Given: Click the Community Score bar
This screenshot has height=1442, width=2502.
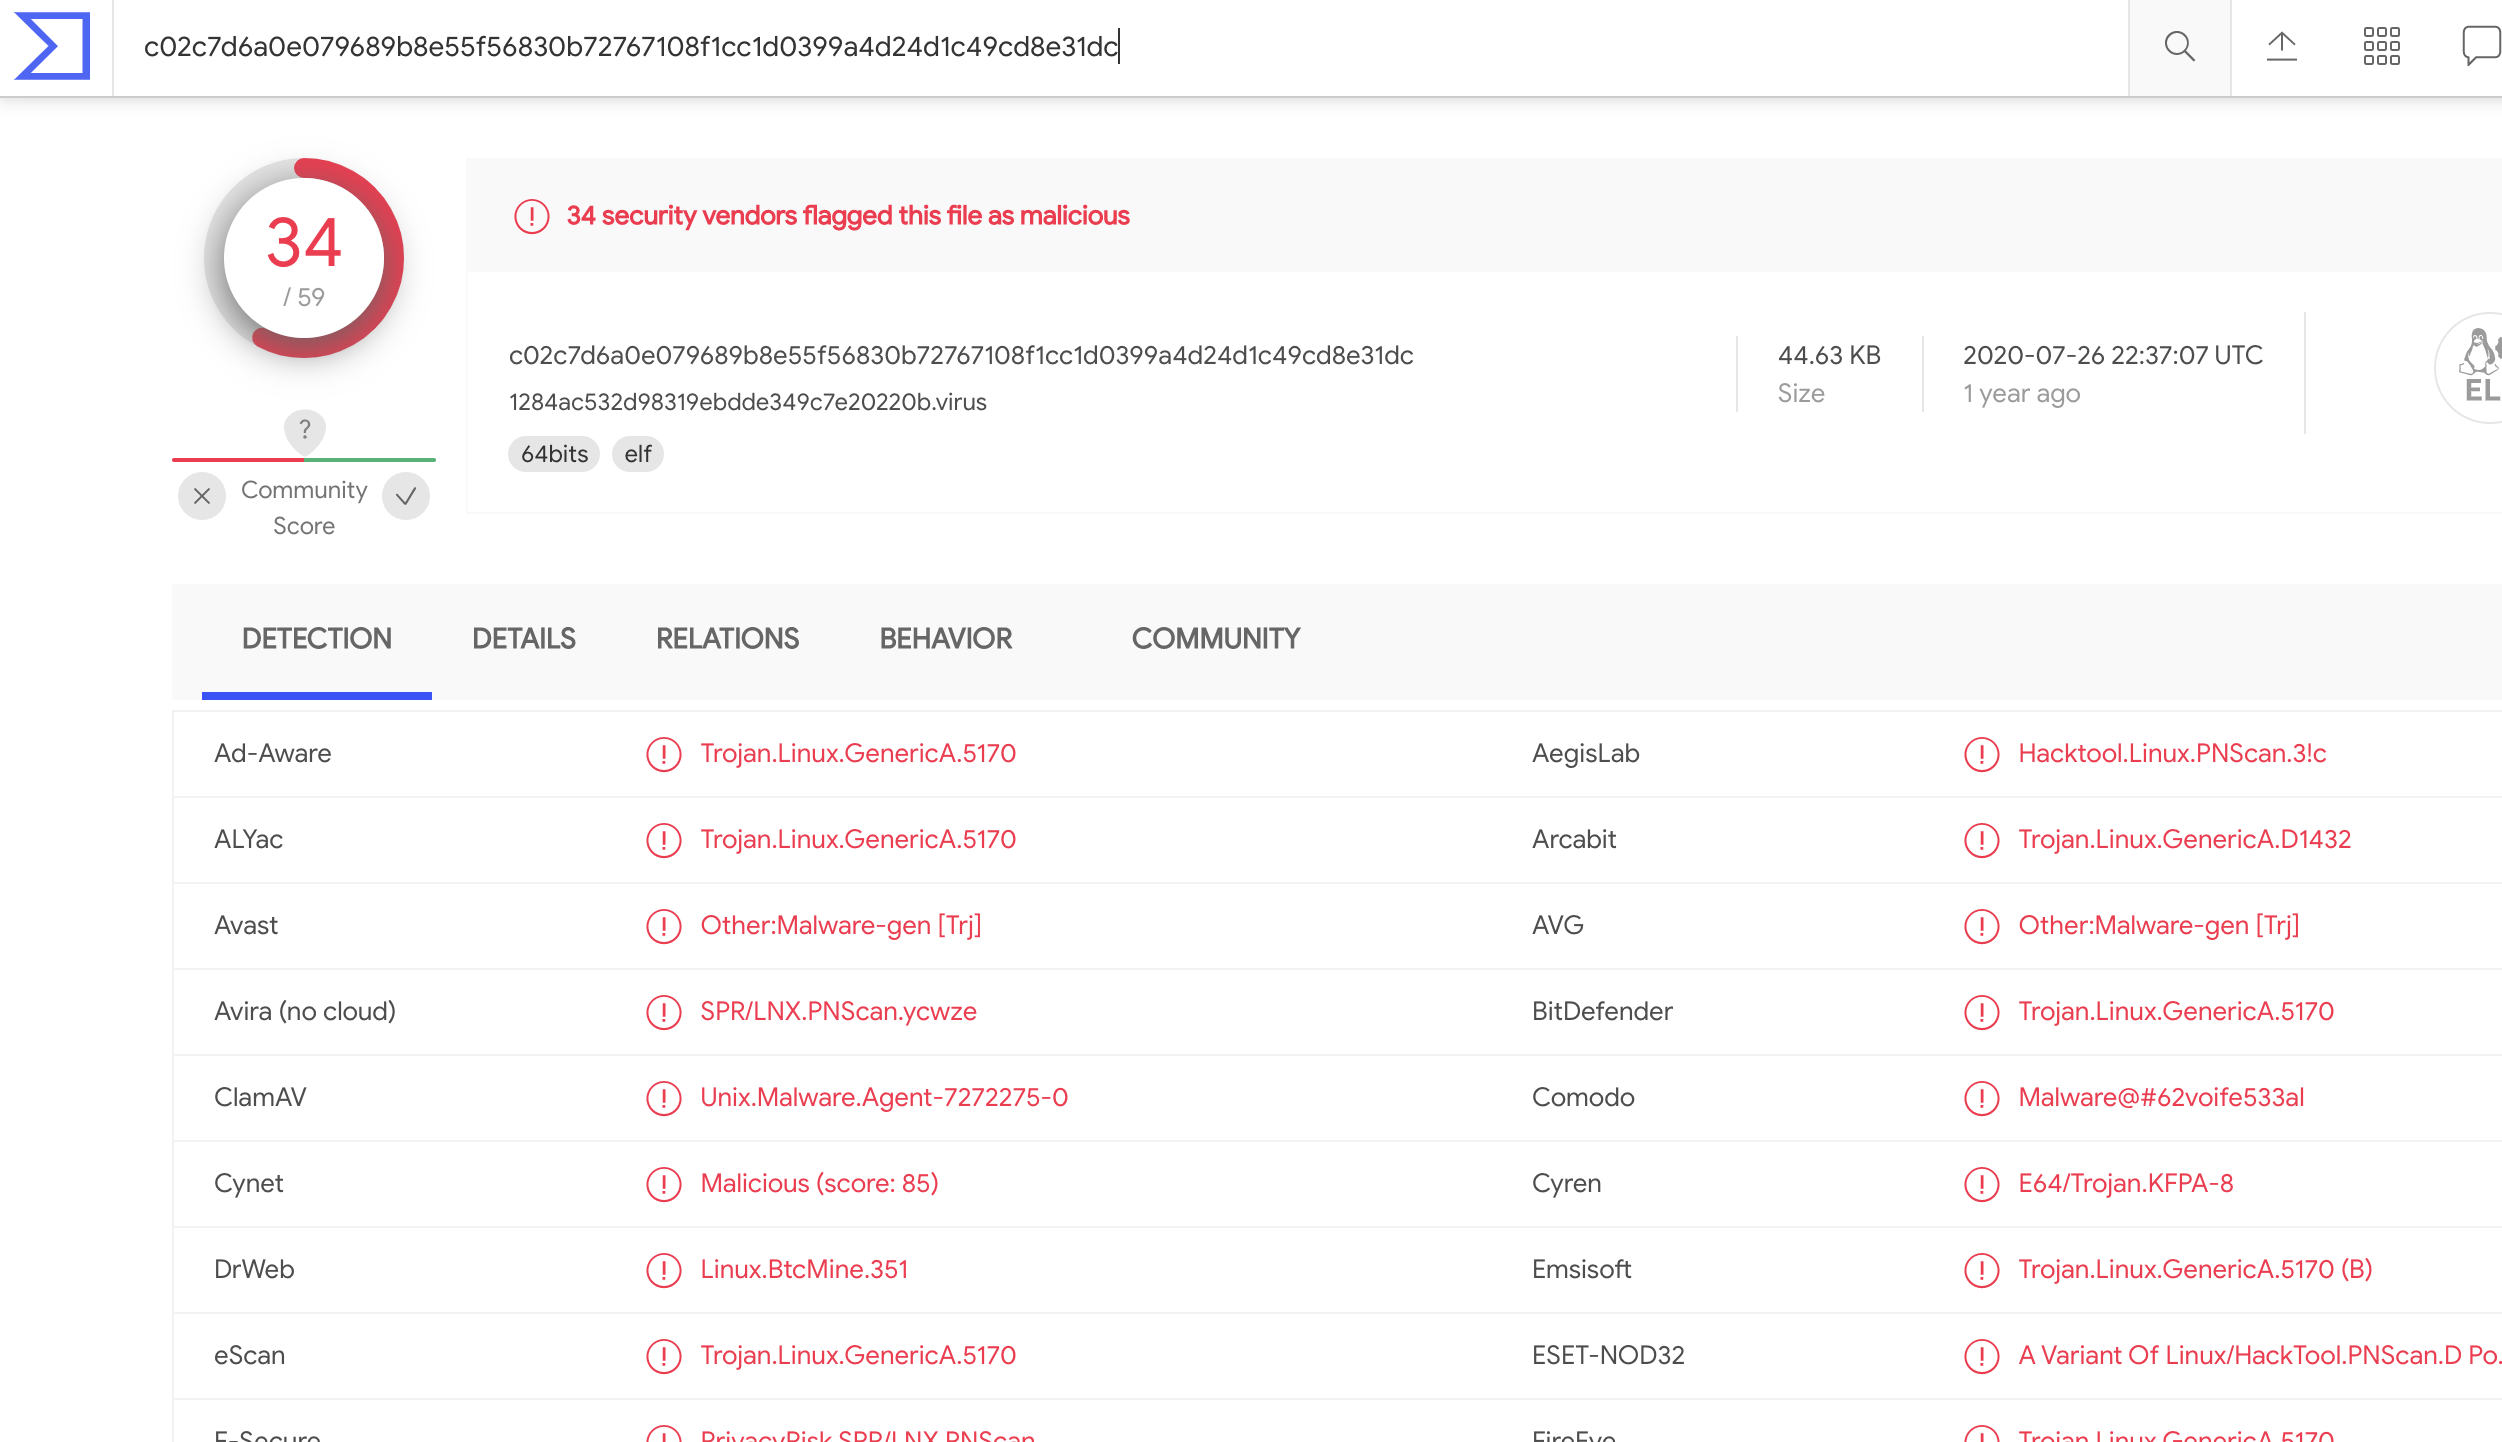Looking at the screenshot, I should (304, 459).
